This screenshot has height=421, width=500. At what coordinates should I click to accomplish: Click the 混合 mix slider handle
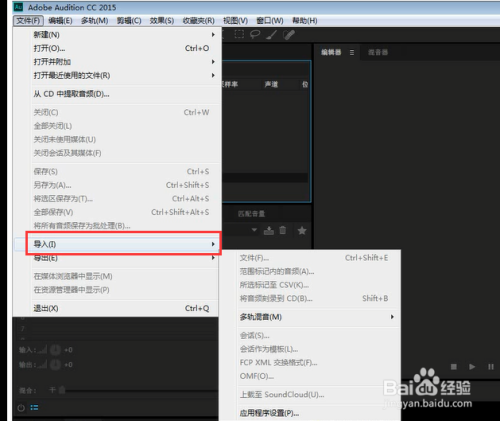click(62, 390)
